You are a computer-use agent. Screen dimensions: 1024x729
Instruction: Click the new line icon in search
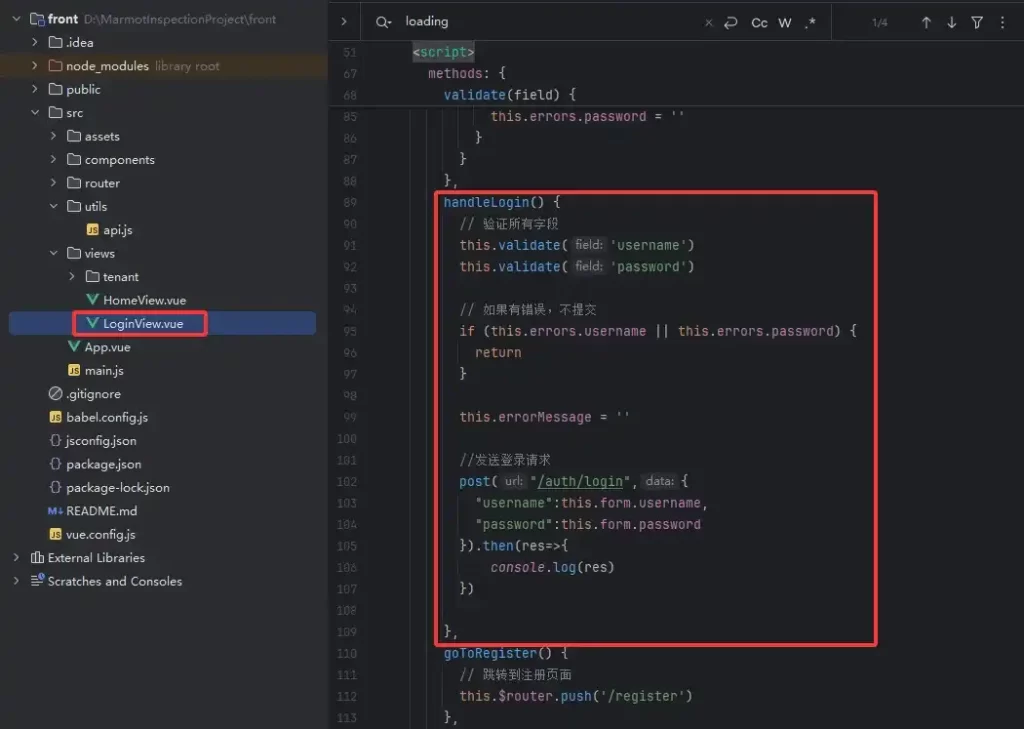click(731, 22)
